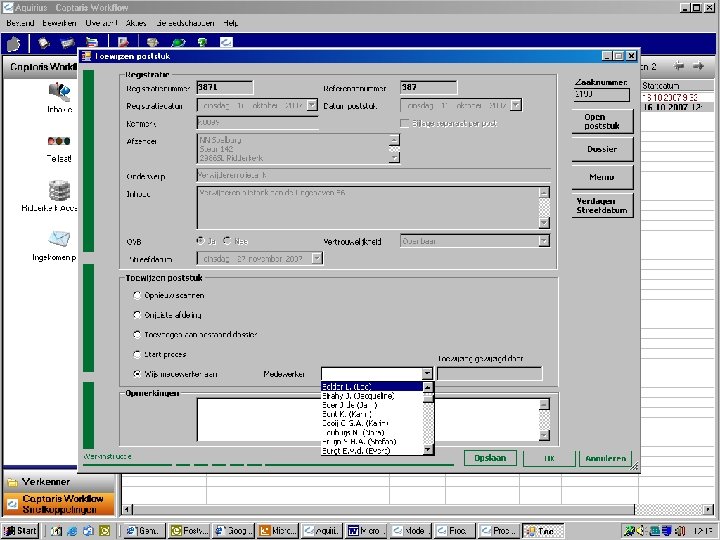The width and height of the screenshot is (720, 540).
Task: Click the Dossier button
Action: 602,149
